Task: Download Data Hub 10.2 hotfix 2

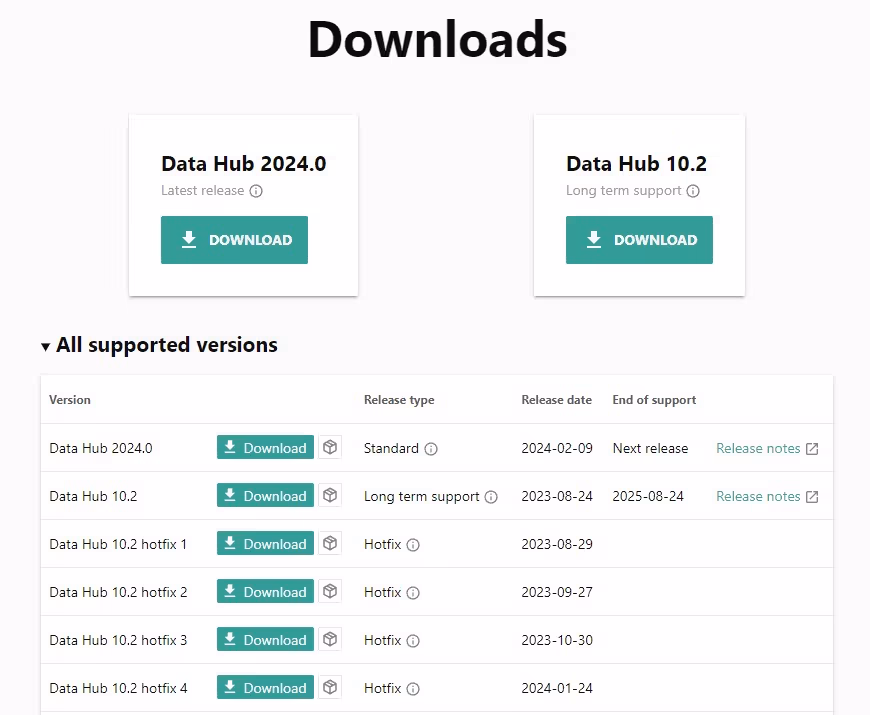Action: [x=265, y=592]
